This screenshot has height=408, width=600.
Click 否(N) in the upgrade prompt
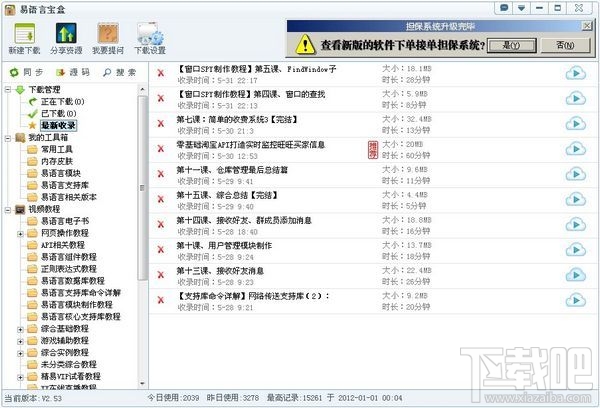[565, 46]
